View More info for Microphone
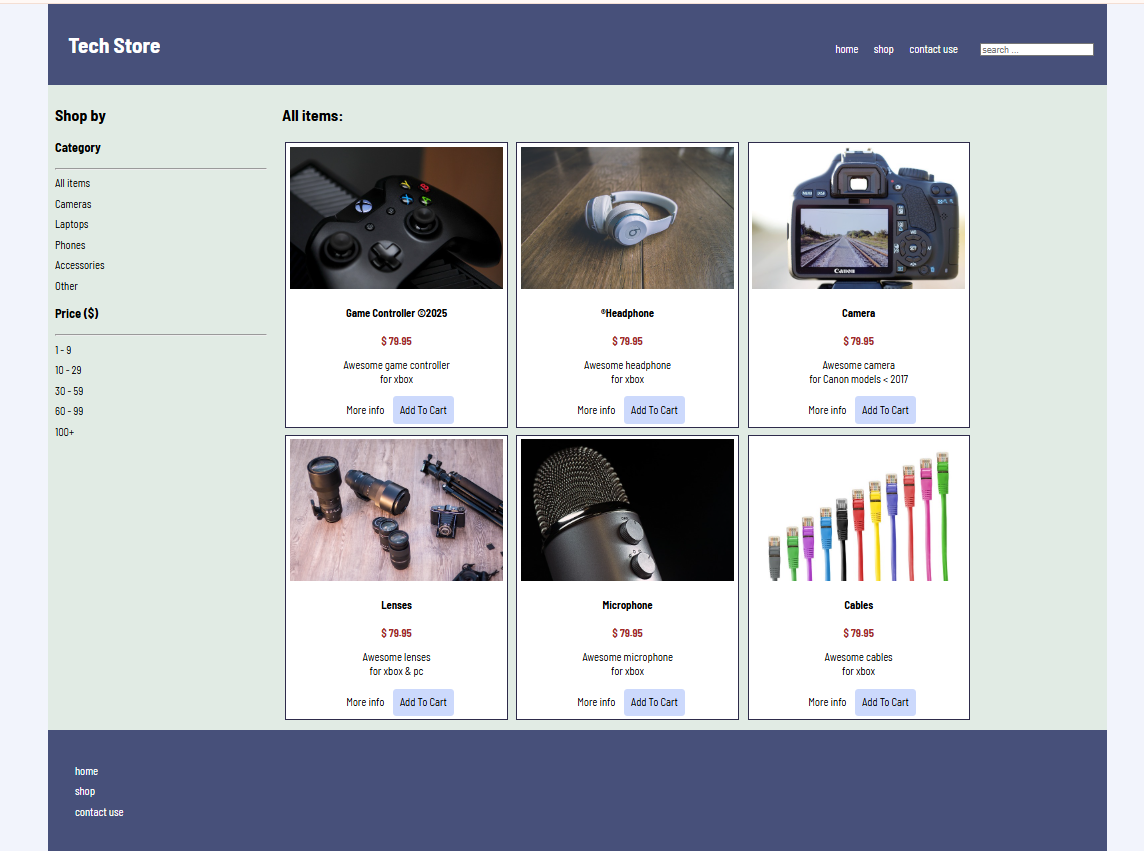Image resolution: width=1144 pixels, height=851 pixels. pyautogui.click(x=596, y=702)
